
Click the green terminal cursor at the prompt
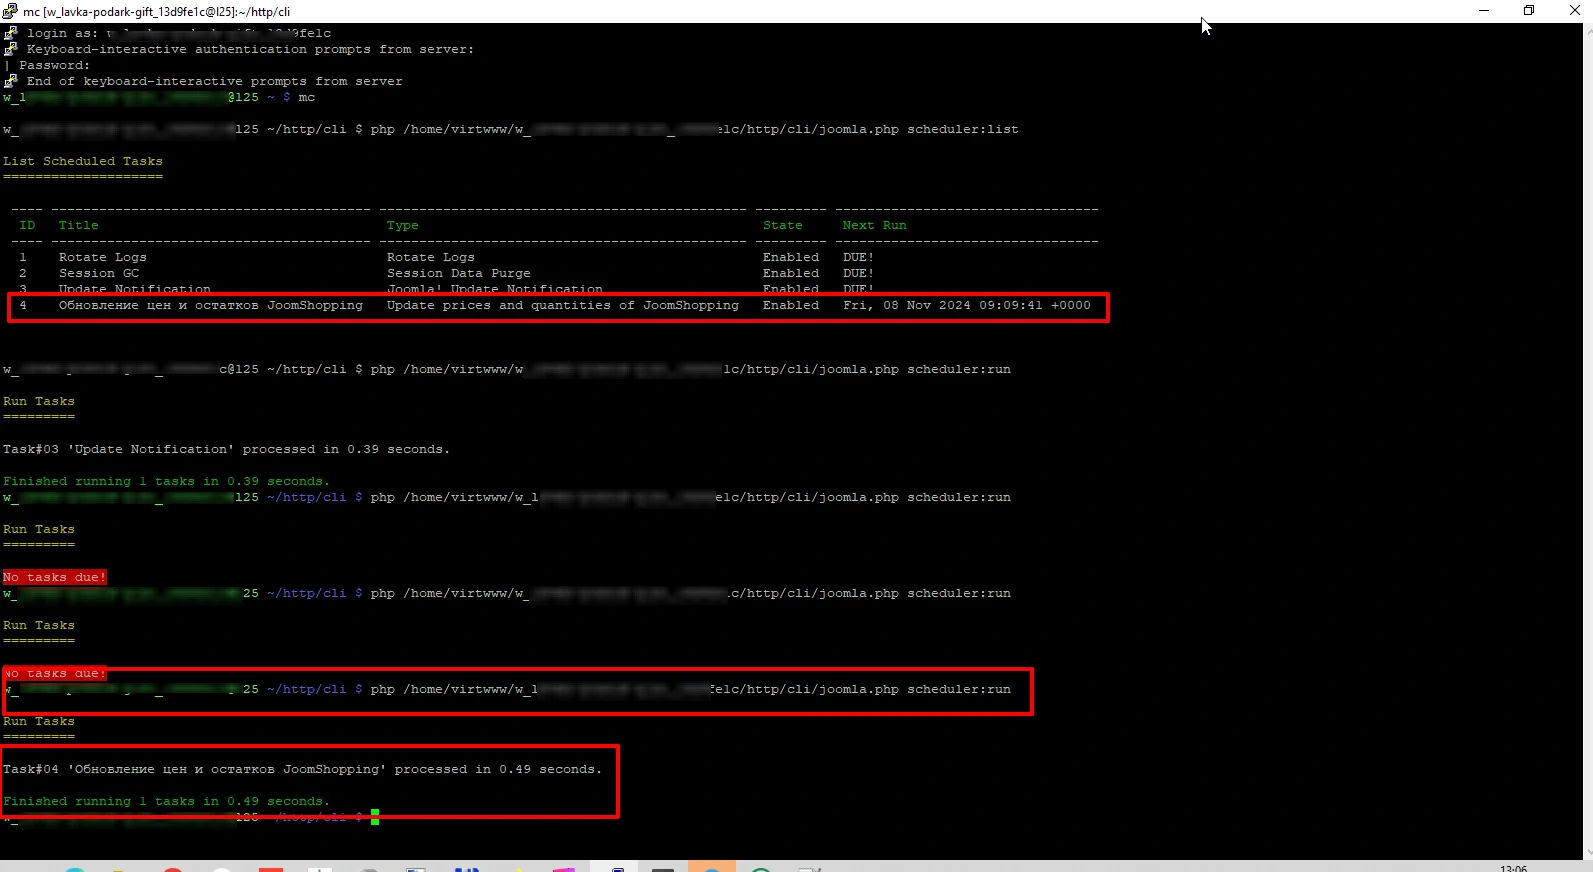[x=375, y=817]
